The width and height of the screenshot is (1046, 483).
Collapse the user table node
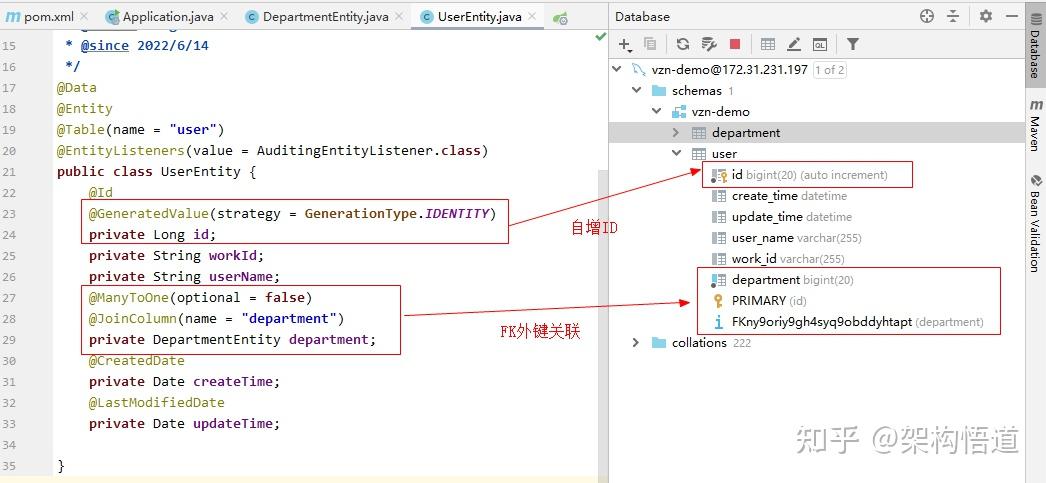pos(676,153)
